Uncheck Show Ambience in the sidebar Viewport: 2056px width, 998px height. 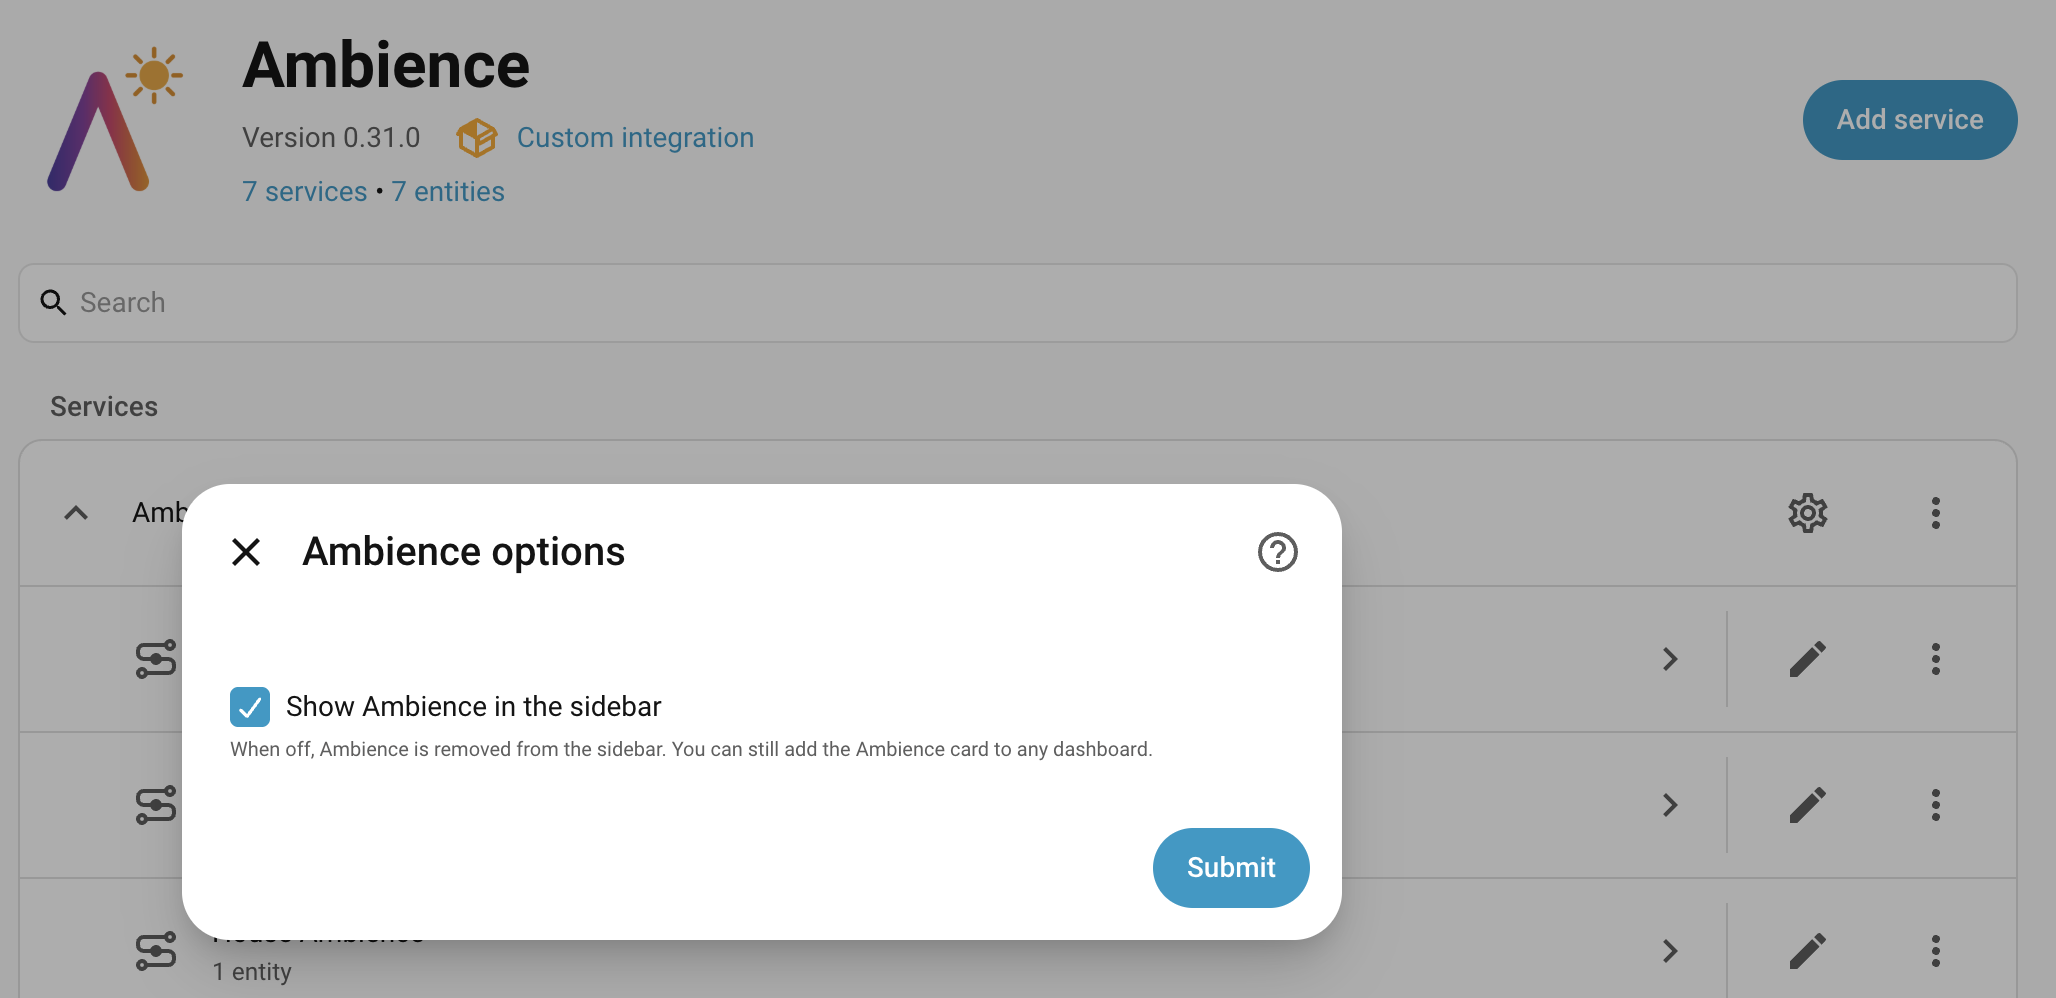tap(250, 707)
